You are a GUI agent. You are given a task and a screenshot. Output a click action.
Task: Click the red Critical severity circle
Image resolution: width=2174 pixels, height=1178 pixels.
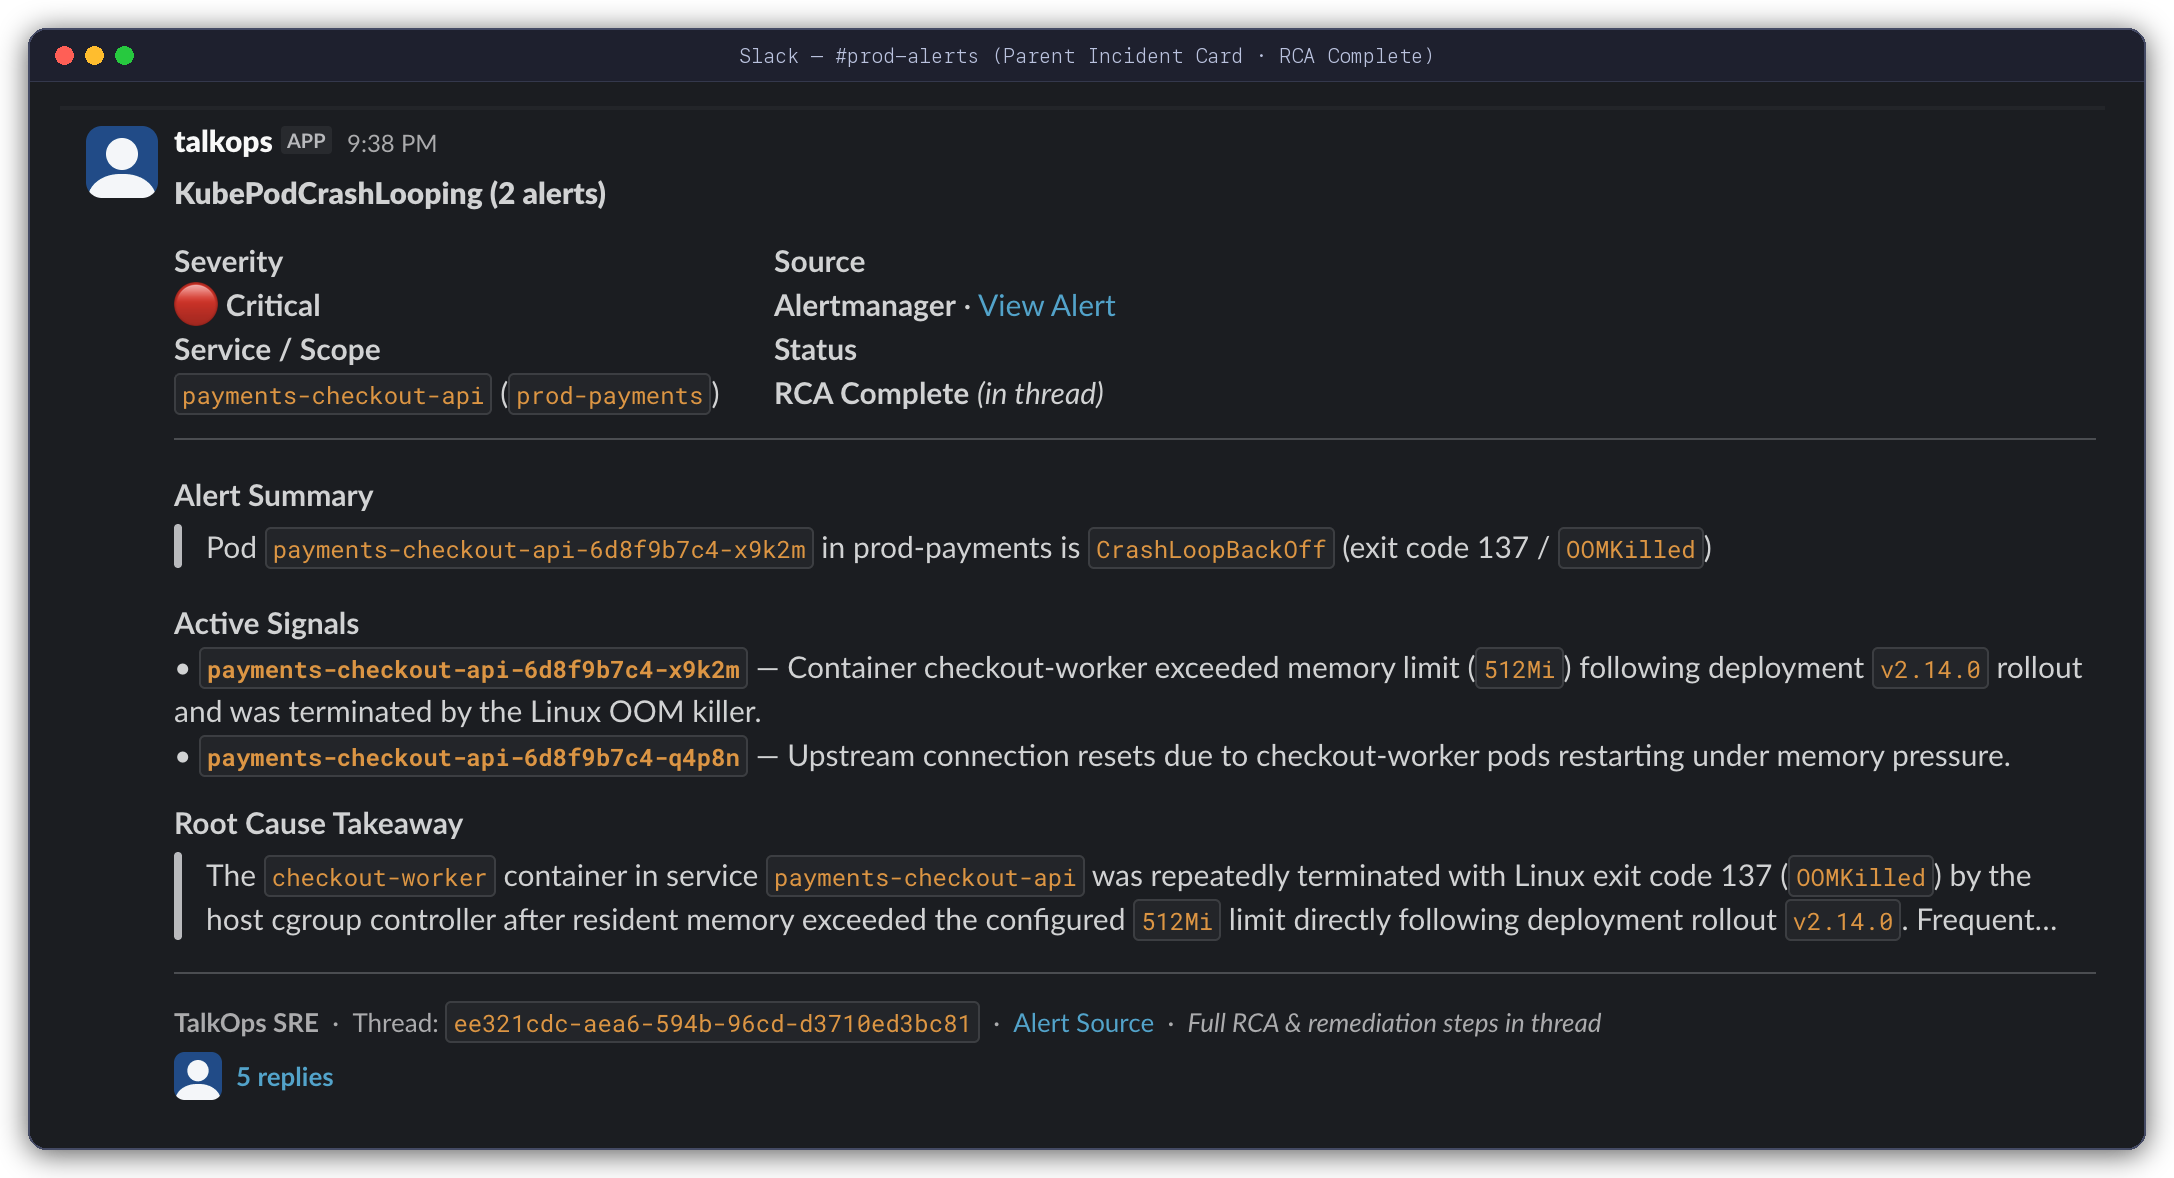(196, 305)
